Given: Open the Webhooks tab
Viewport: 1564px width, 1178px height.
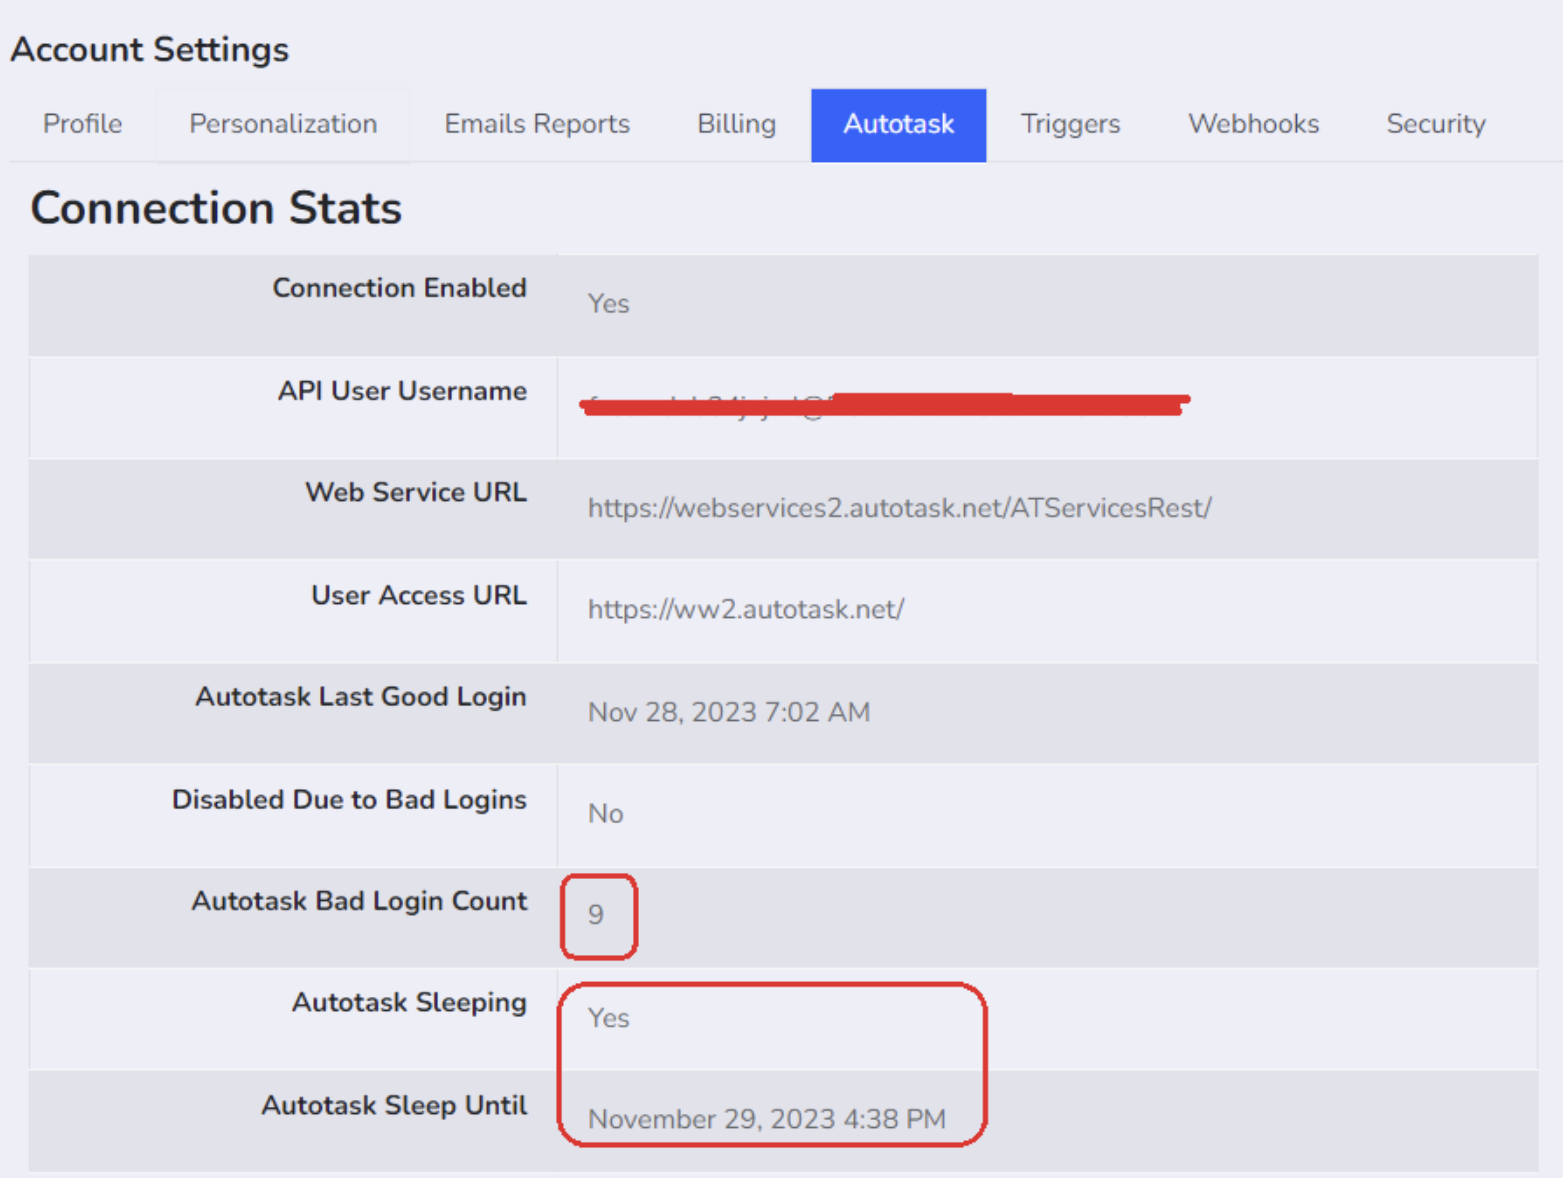Looking at the screenshot, I should point(1253,124).
